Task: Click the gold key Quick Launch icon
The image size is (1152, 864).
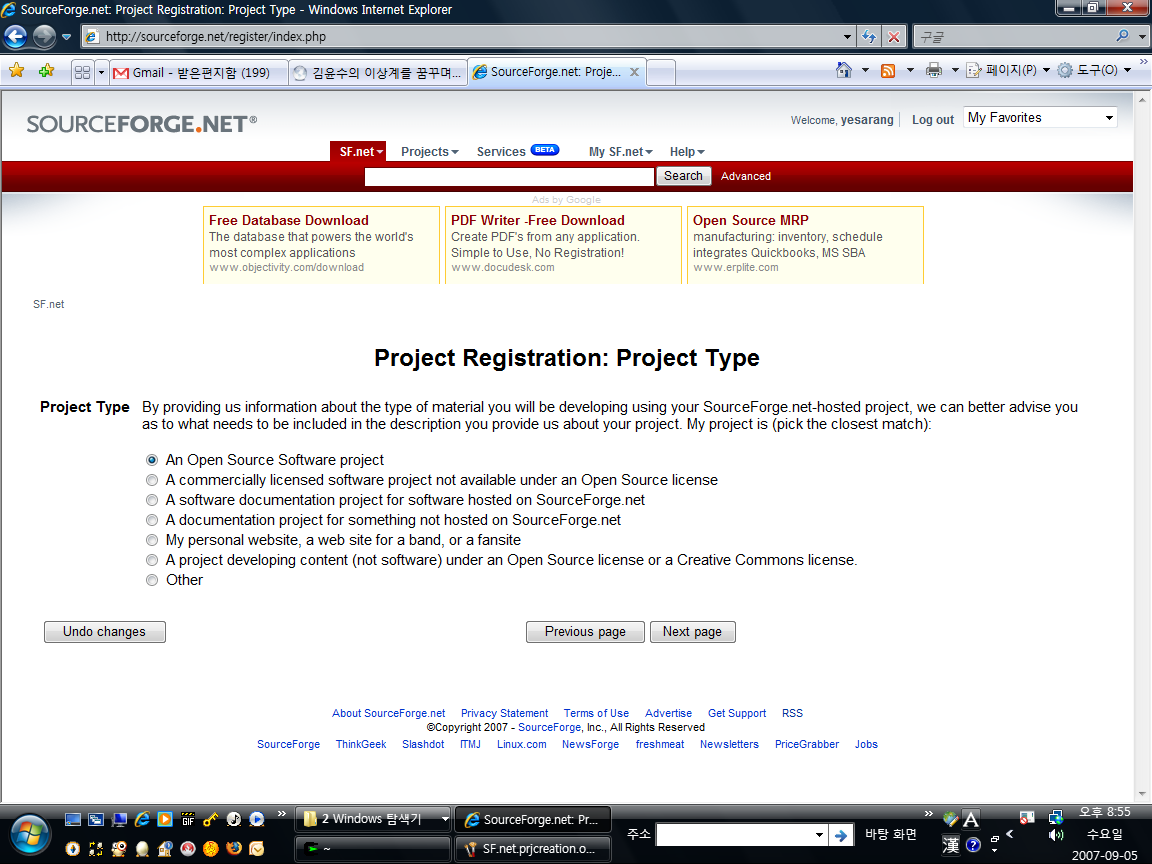Action: pyautogui.click(x=211, y=819)
